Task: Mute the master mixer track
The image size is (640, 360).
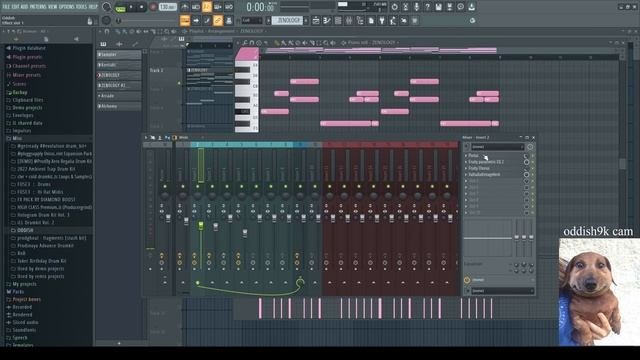Action: [x=165, y=187]
